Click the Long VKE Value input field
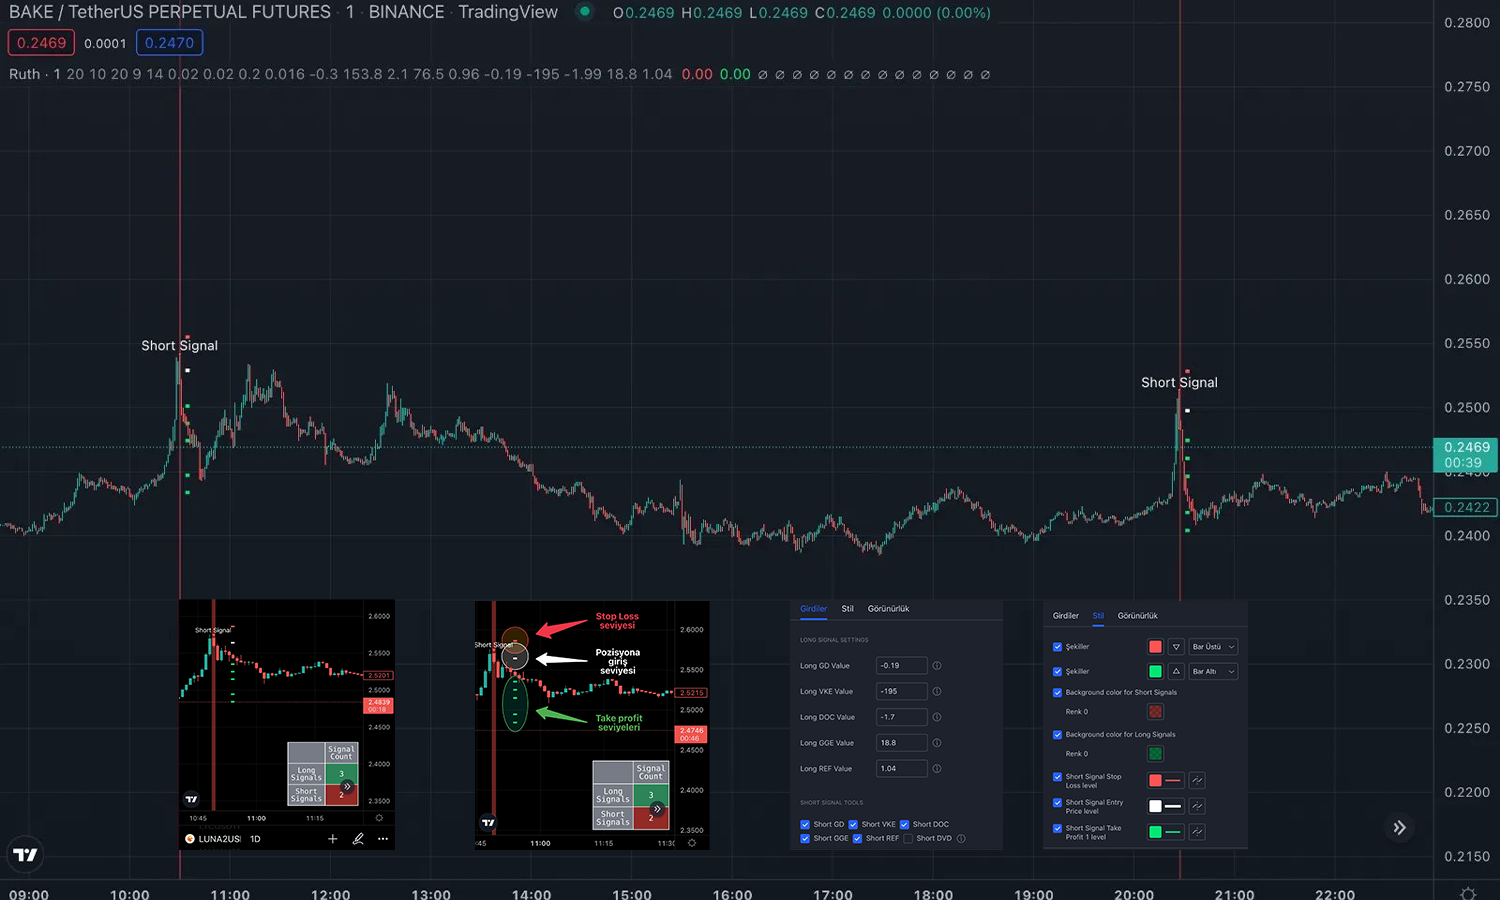This screenshot has width=1500, height=900. click(900, 692)
